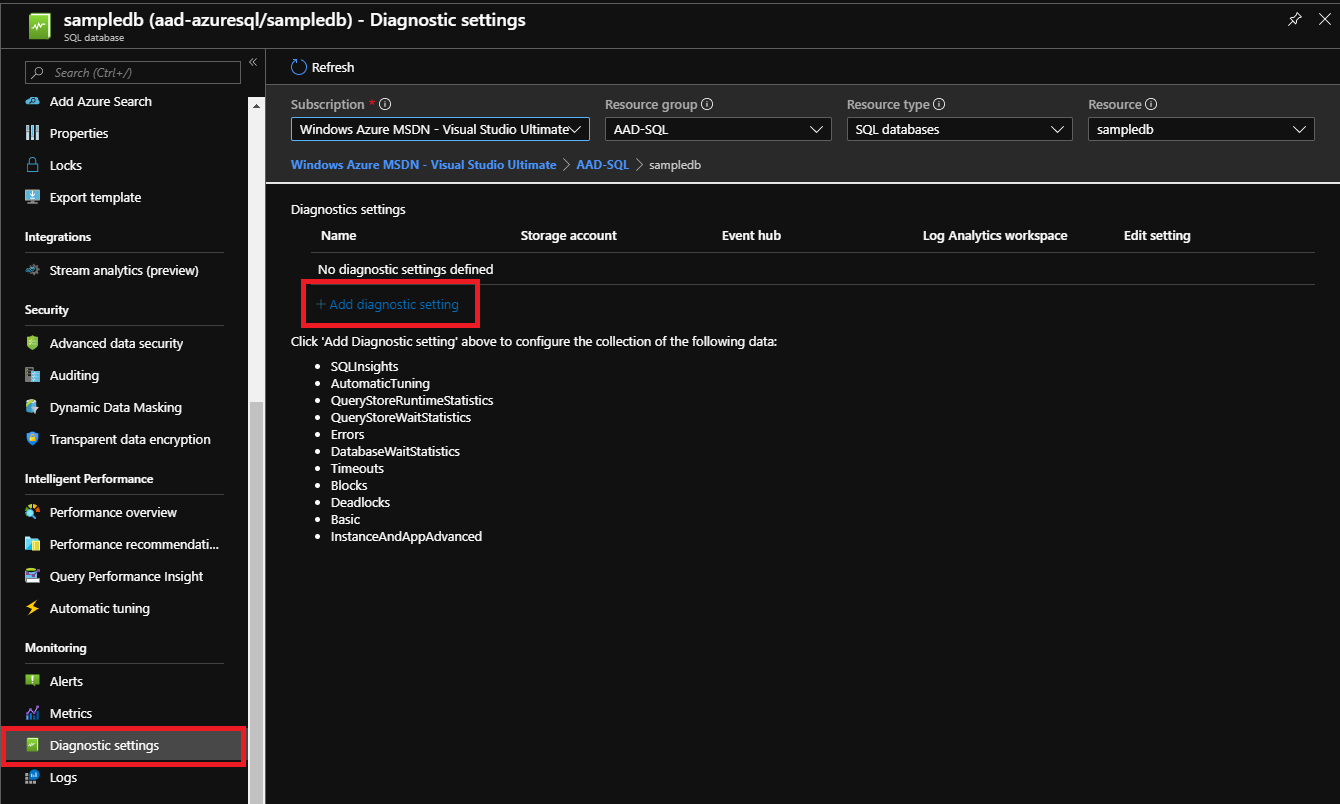Open the Resource type dropdown
The image size is (1340, 804).
point(958,128)
